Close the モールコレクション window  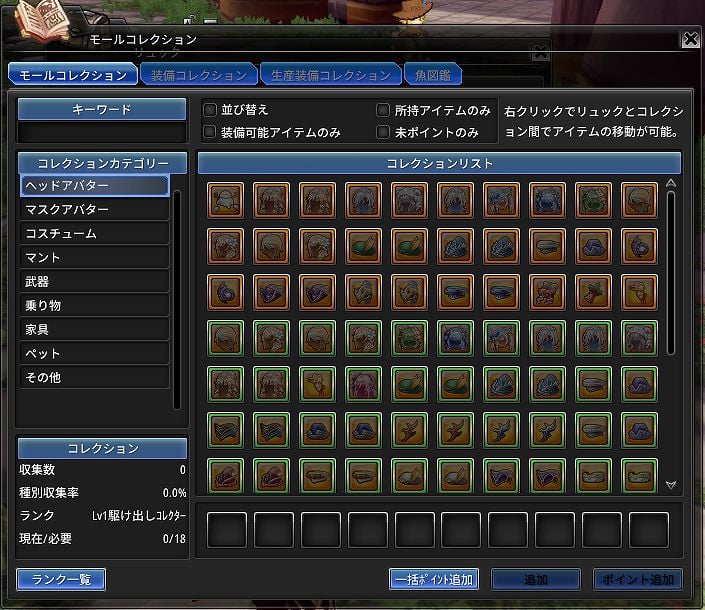[689, 40]
